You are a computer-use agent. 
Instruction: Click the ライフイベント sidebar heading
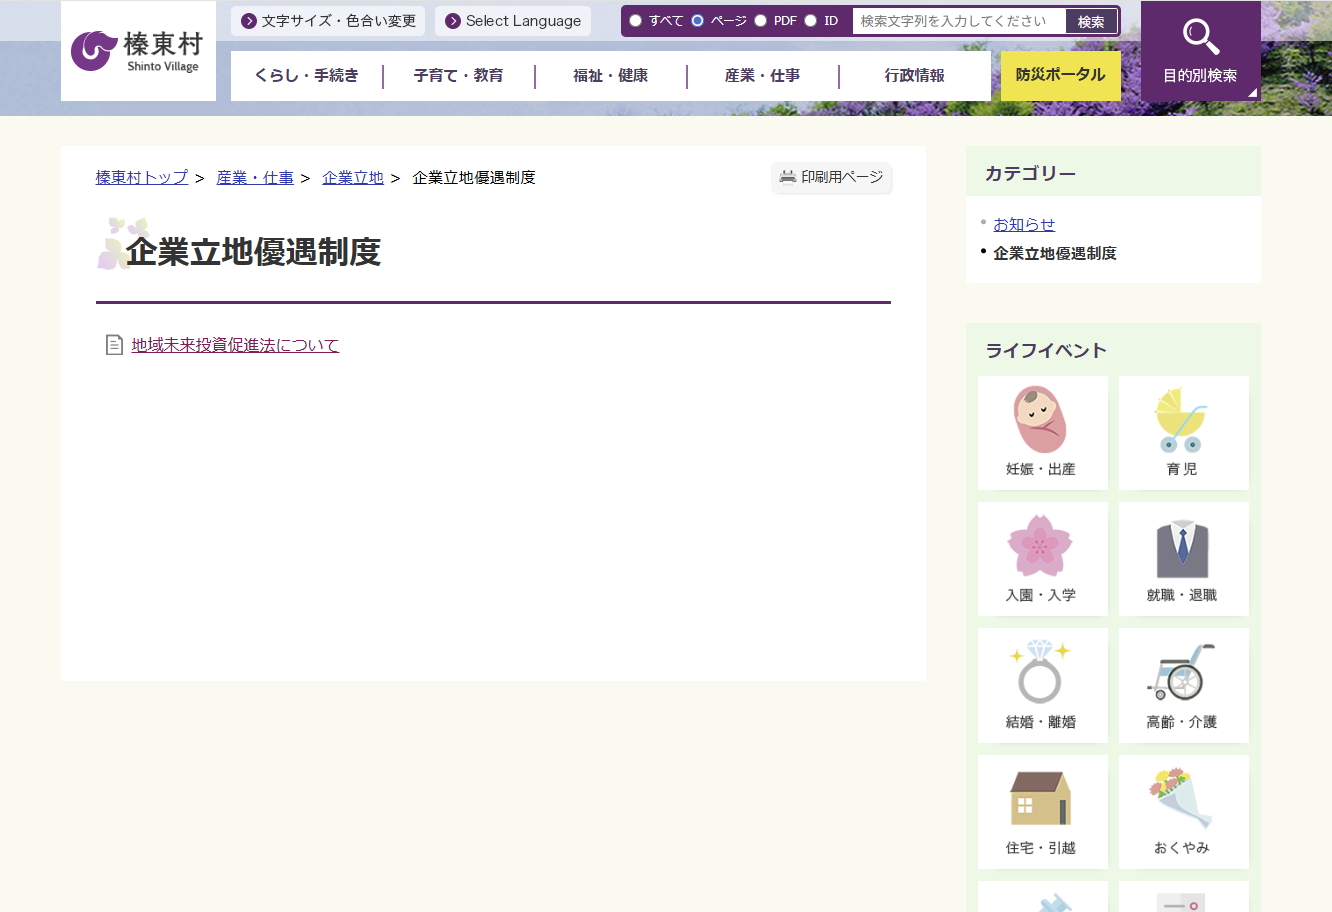(1046, 351)
